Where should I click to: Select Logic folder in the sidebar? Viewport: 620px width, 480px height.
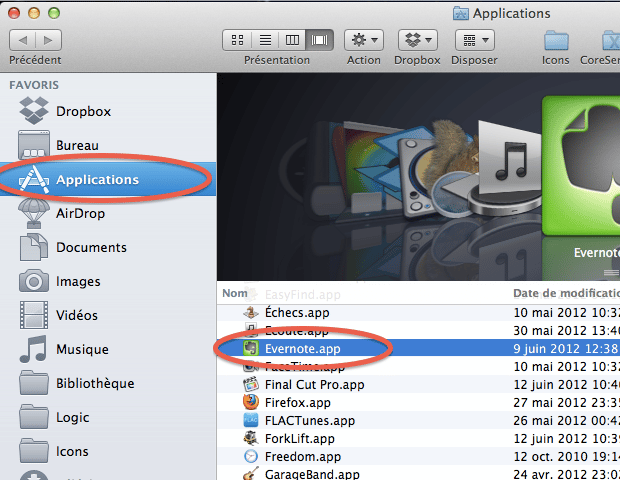click(x=108, y=418)
